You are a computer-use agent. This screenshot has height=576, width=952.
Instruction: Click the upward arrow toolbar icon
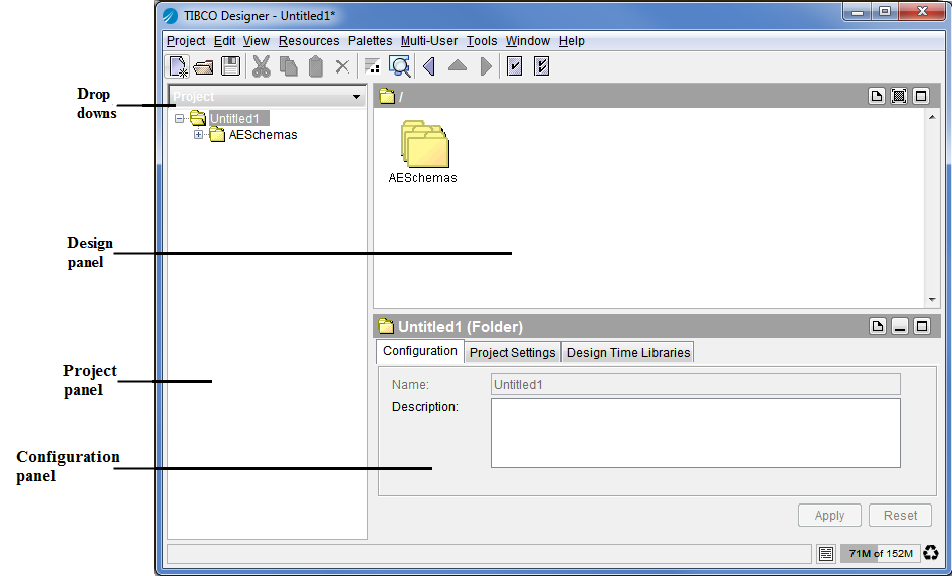457,66
